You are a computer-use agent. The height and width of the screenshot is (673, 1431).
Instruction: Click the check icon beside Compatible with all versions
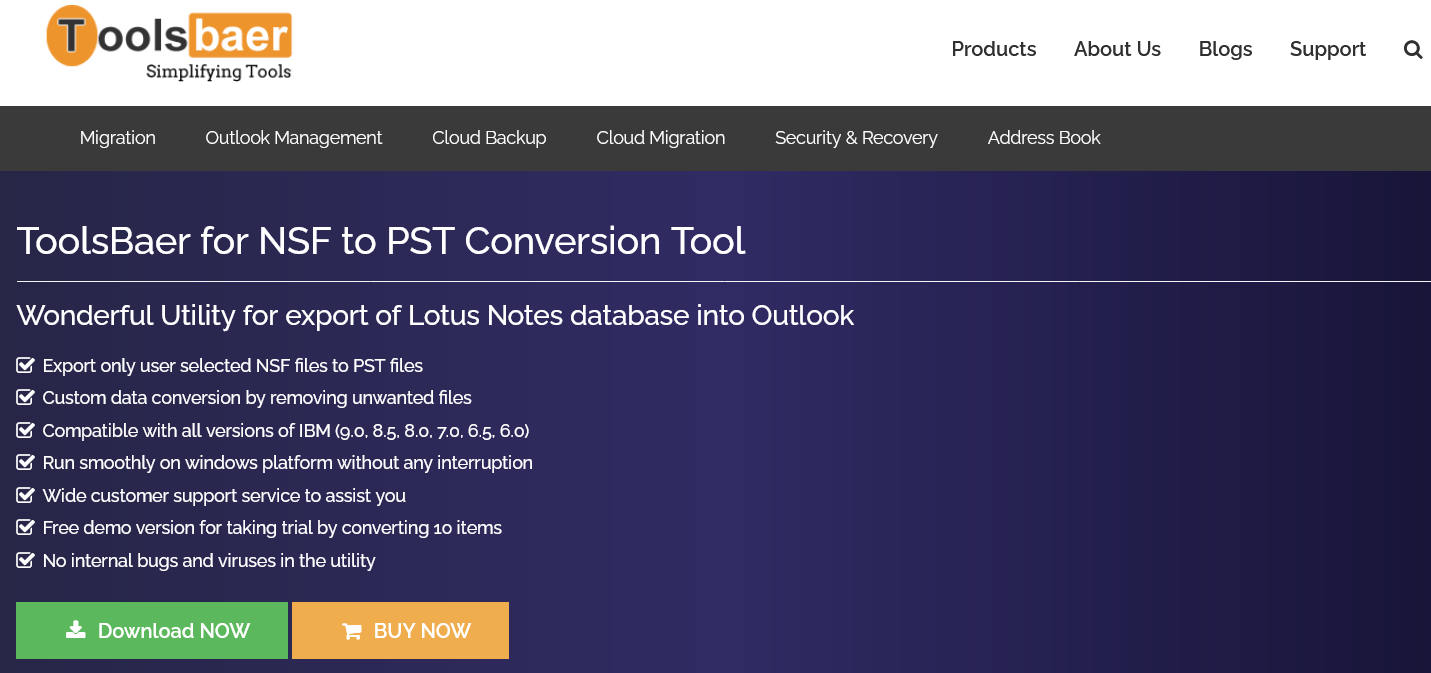26,430
